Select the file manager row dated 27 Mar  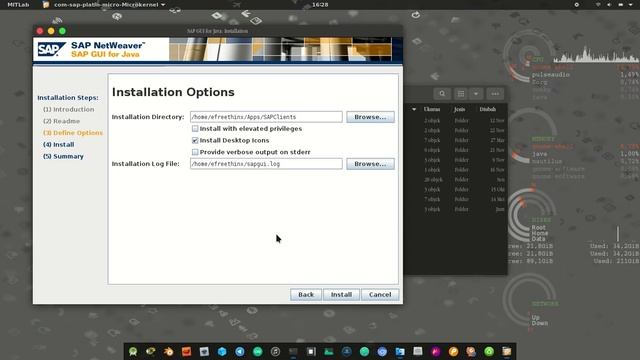pyautogui.click(x=456, y=140)
